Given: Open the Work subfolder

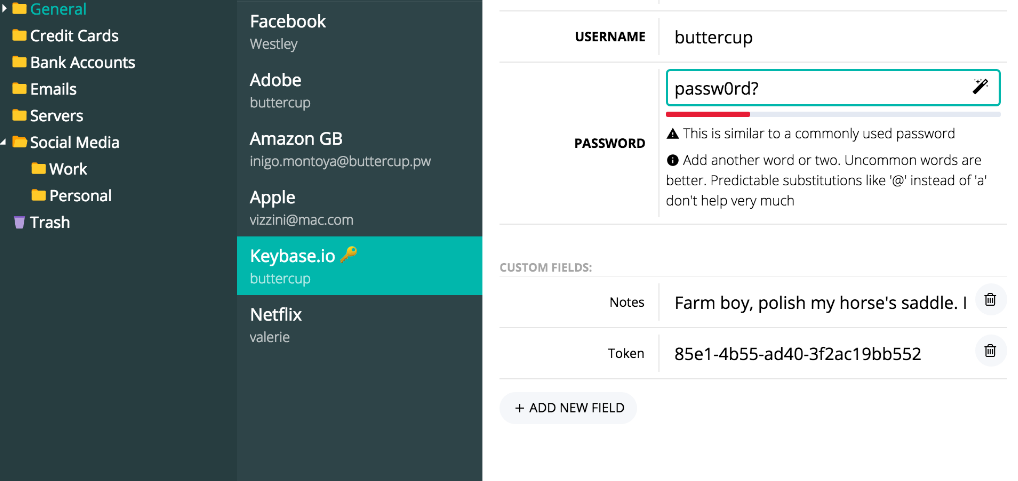Looking at the screenshot, I should coord(68,169).
